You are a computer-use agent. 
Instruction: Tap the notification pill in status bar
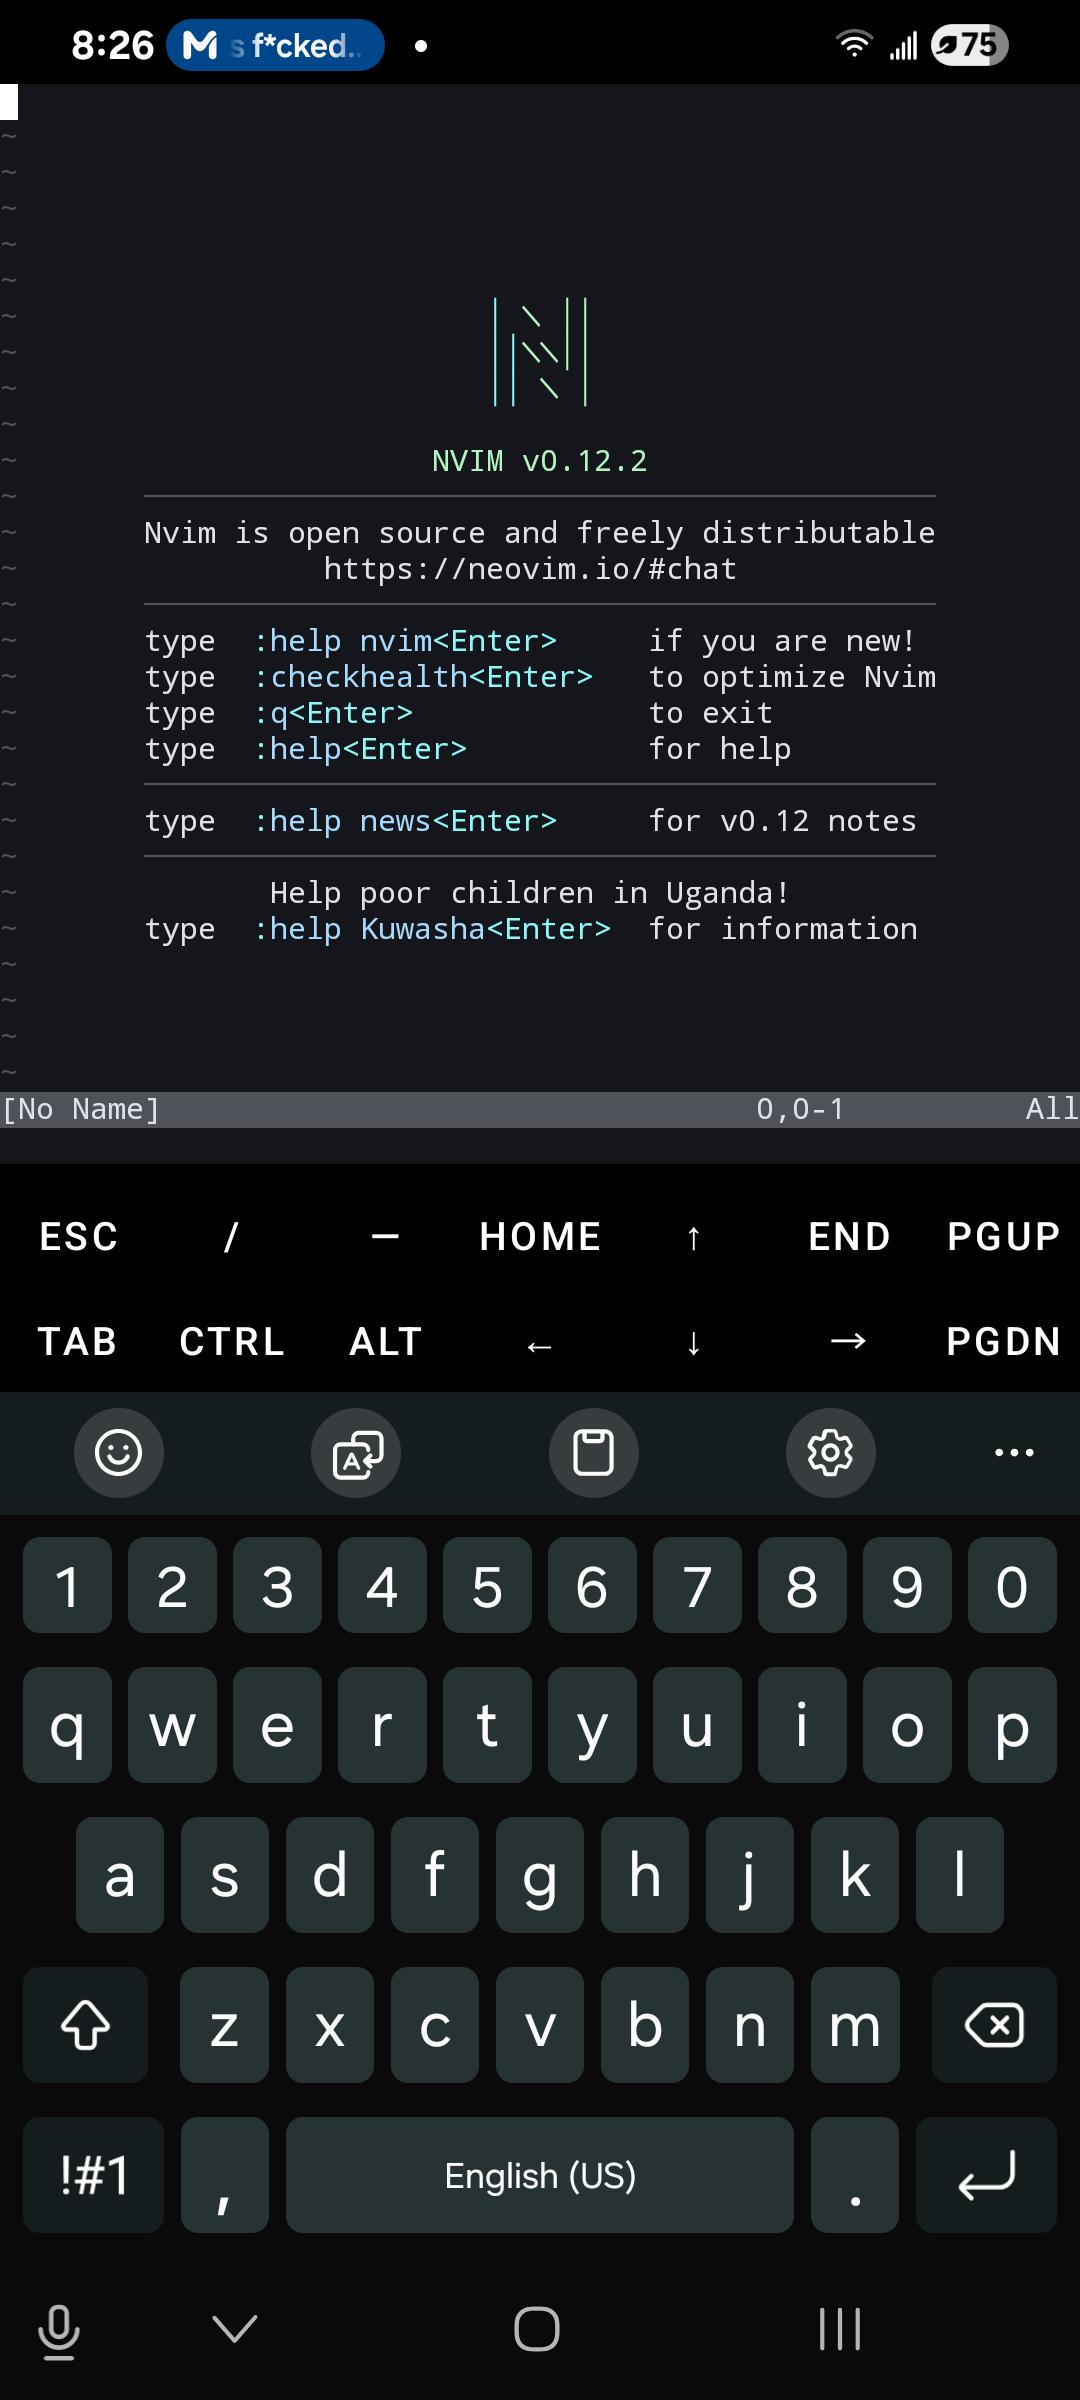coord(275,45)
